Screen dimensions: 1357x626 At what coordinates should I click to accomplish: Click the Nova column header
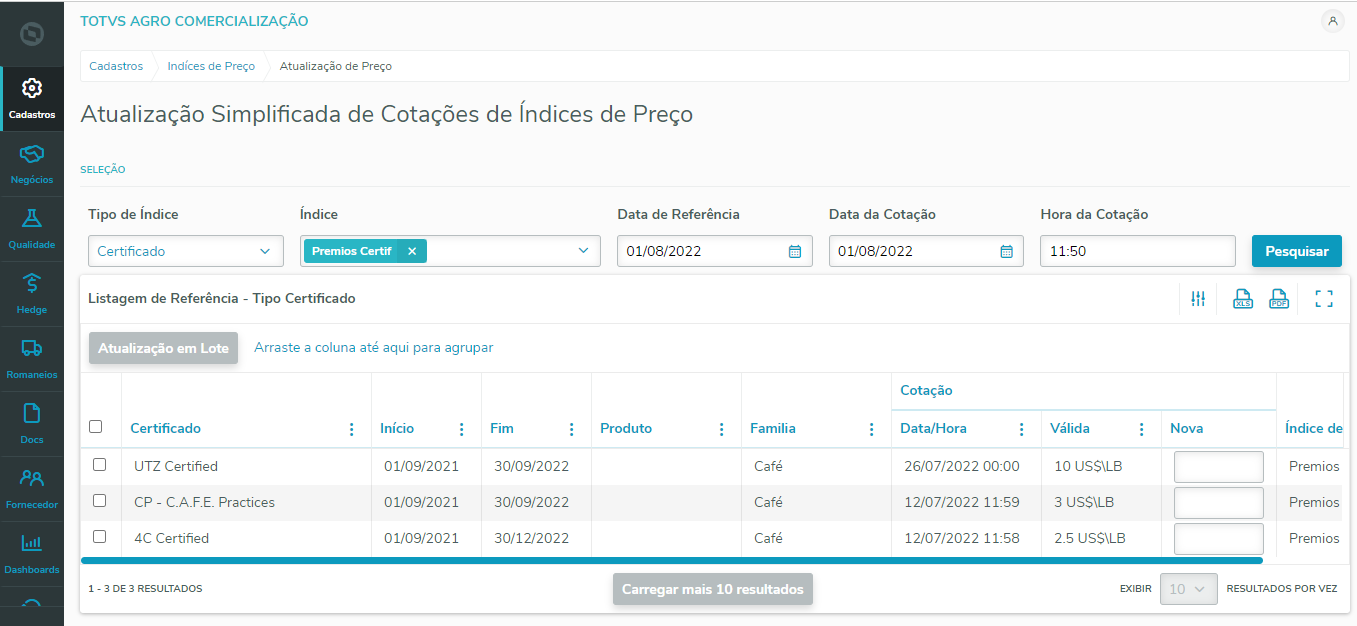pyautogui.click(x=1187, y=429)
